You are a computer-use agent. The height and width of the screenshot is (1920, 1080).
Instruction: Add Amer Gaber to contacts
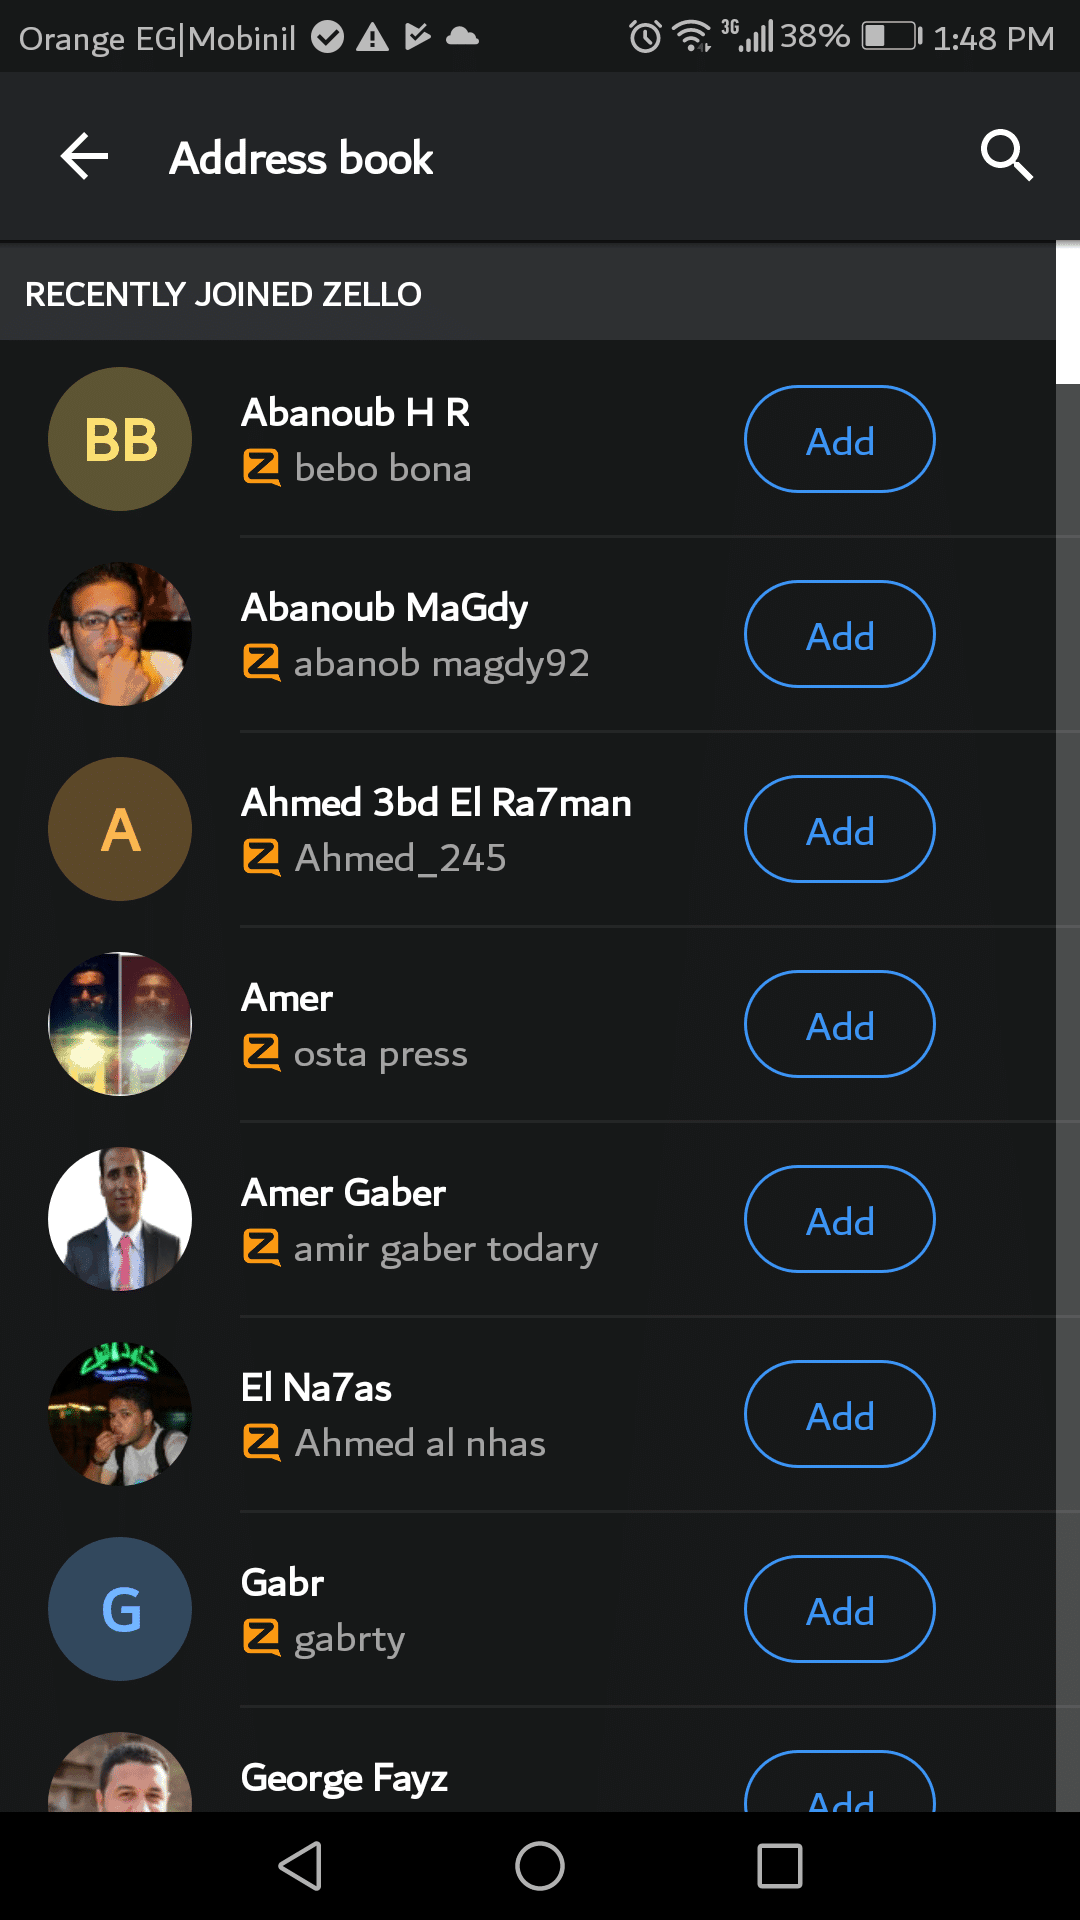tap(840, 1219)
